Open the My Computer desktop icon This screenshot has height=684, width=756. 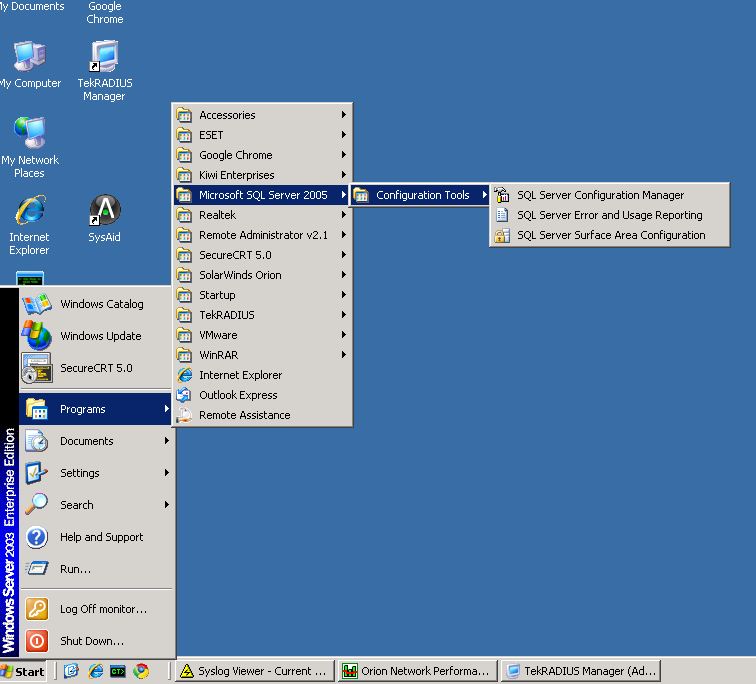coord(29,58)
